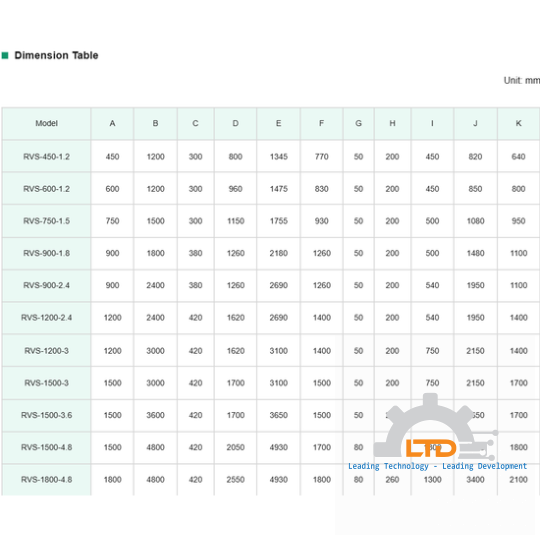Screen dimensions: 540x540
Task: Select the RVS-600-1.2 model cell
Action: point(46,189)
